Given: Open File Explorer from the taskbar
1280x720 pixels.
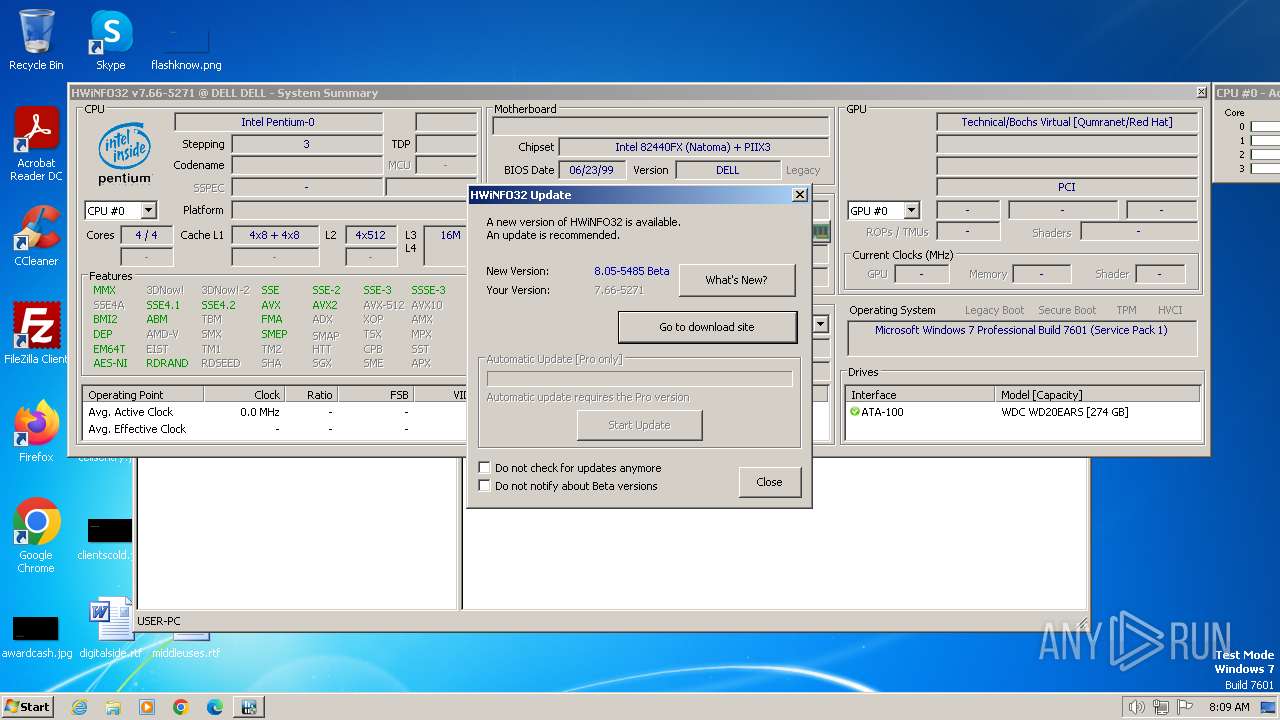Looking at the screenshot, I should (x=113, y=707).
